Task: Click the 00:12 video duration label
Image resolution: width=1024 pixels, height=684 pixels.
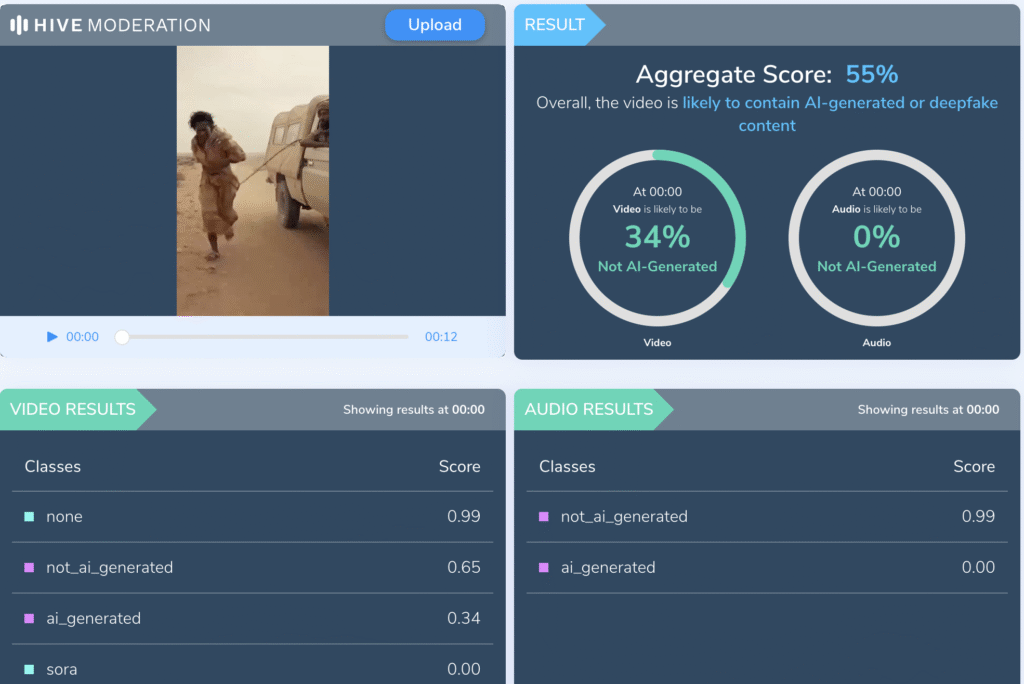Action: point(441,337)
